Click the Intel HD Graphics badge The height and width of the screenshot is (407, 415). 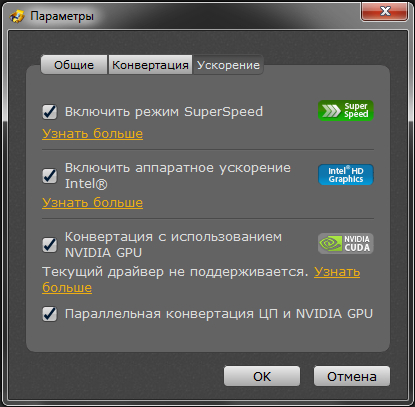click(x=346, y=175)
